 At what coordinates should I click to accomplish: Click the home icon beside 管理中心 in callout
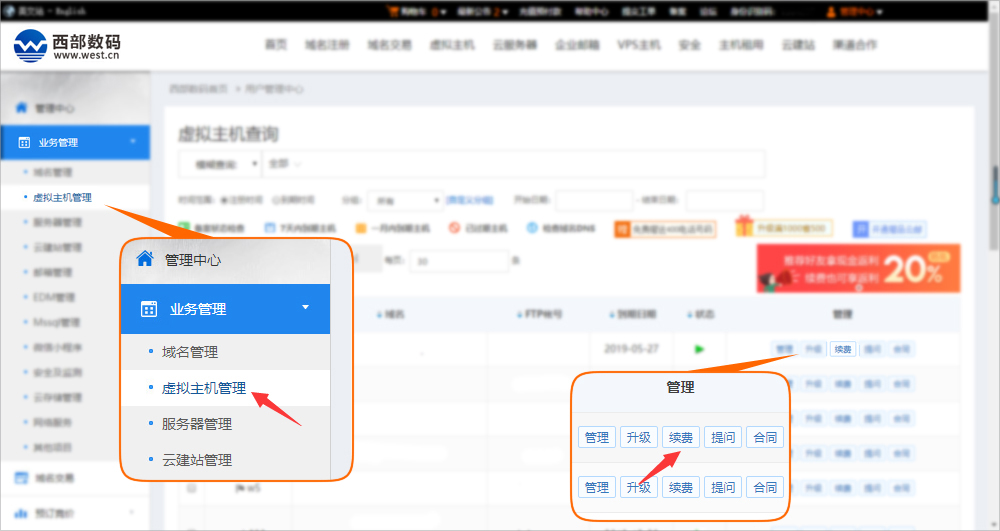tap(145, 259)
